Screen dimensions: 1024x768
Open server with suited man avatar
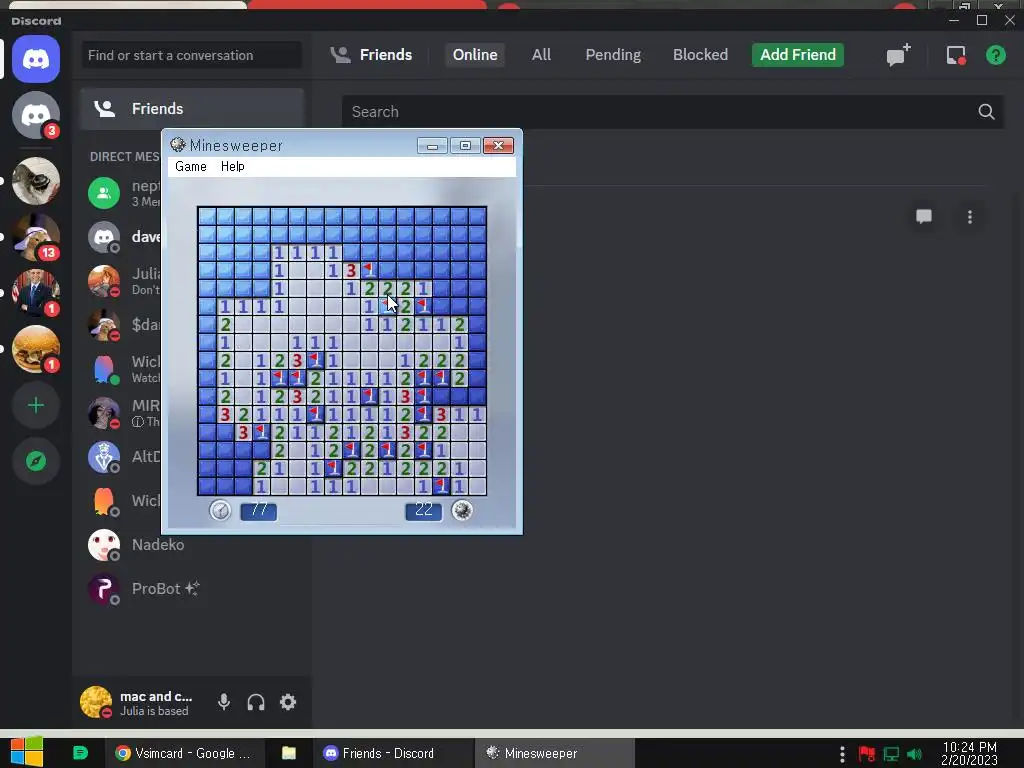coord(36,293)
